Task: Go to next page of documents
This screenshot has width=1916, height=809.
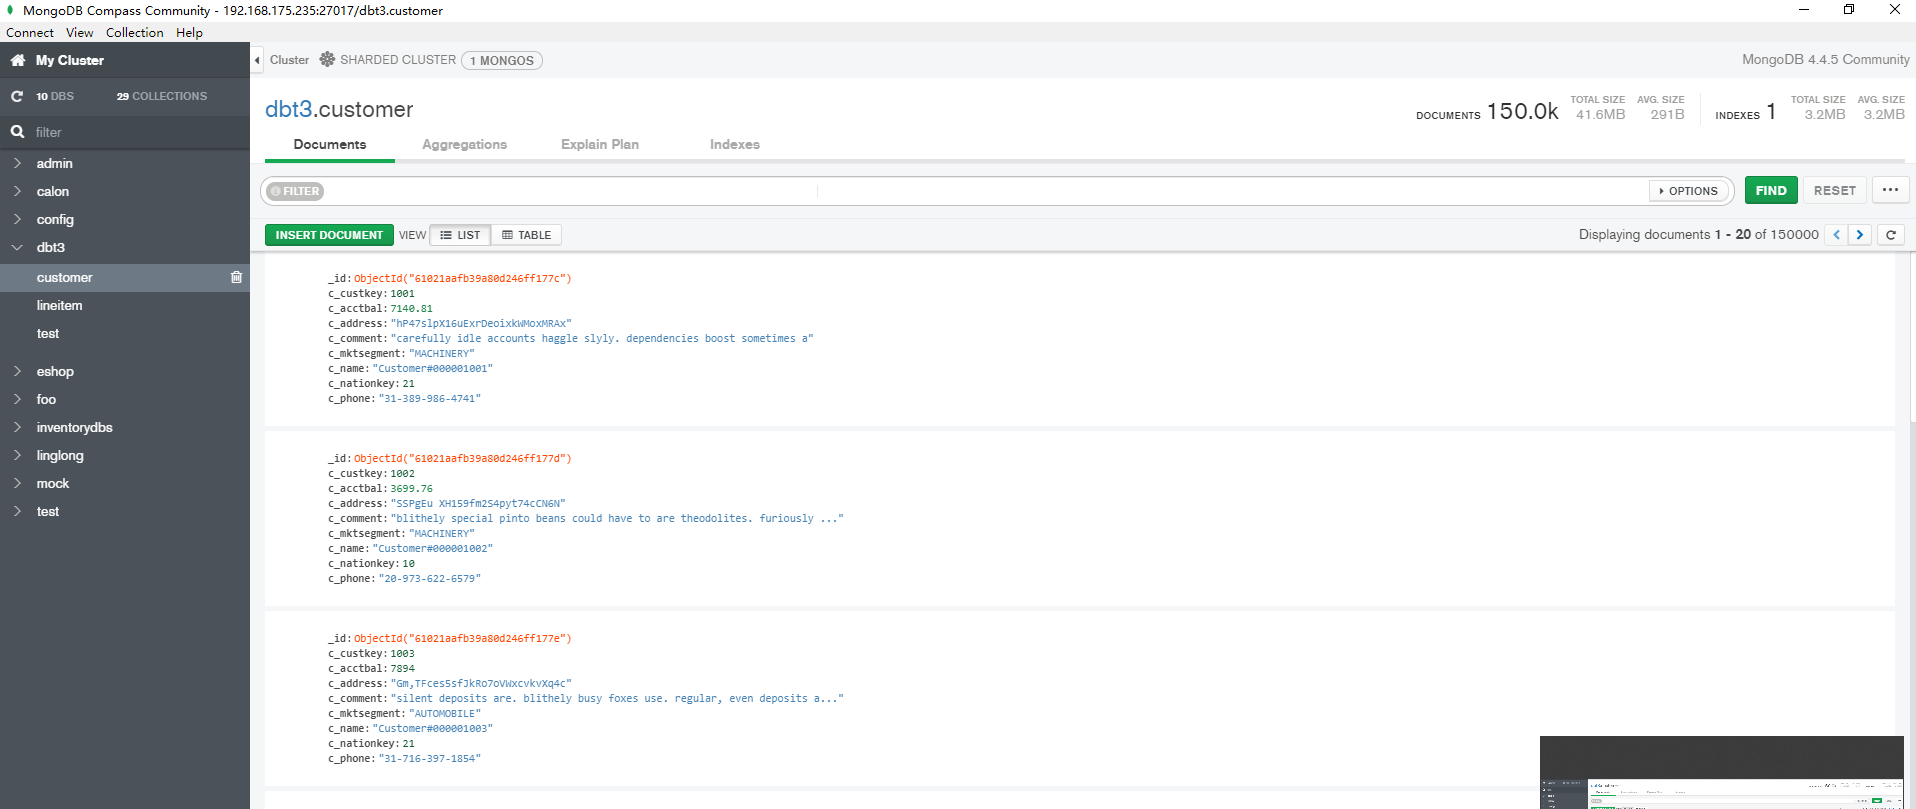Action: pos(1859,235)
